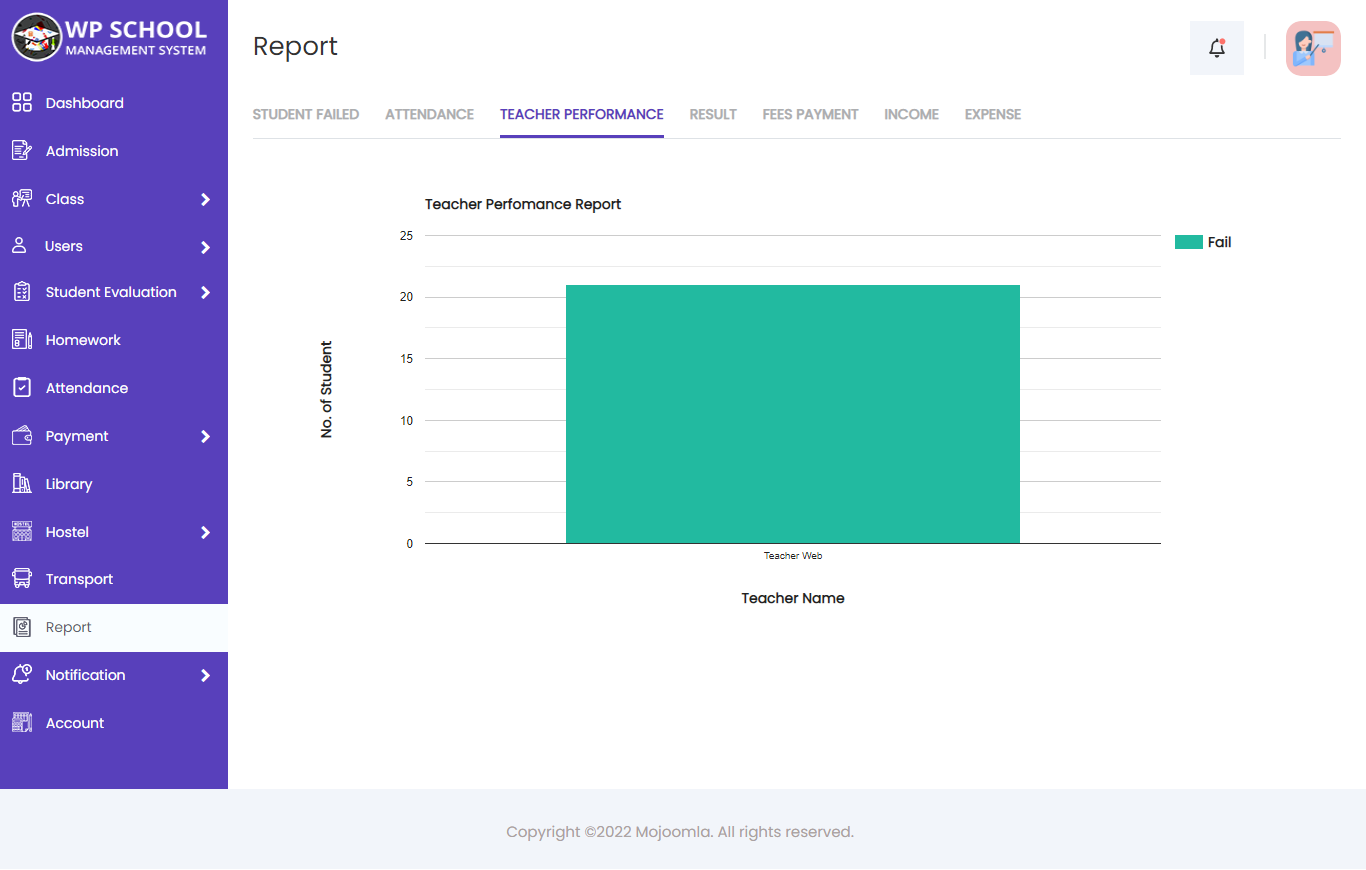This screenshot has width=1366, height=870.
Task: Open the Fees Payment tab
Action: click(x=810, y=114)
